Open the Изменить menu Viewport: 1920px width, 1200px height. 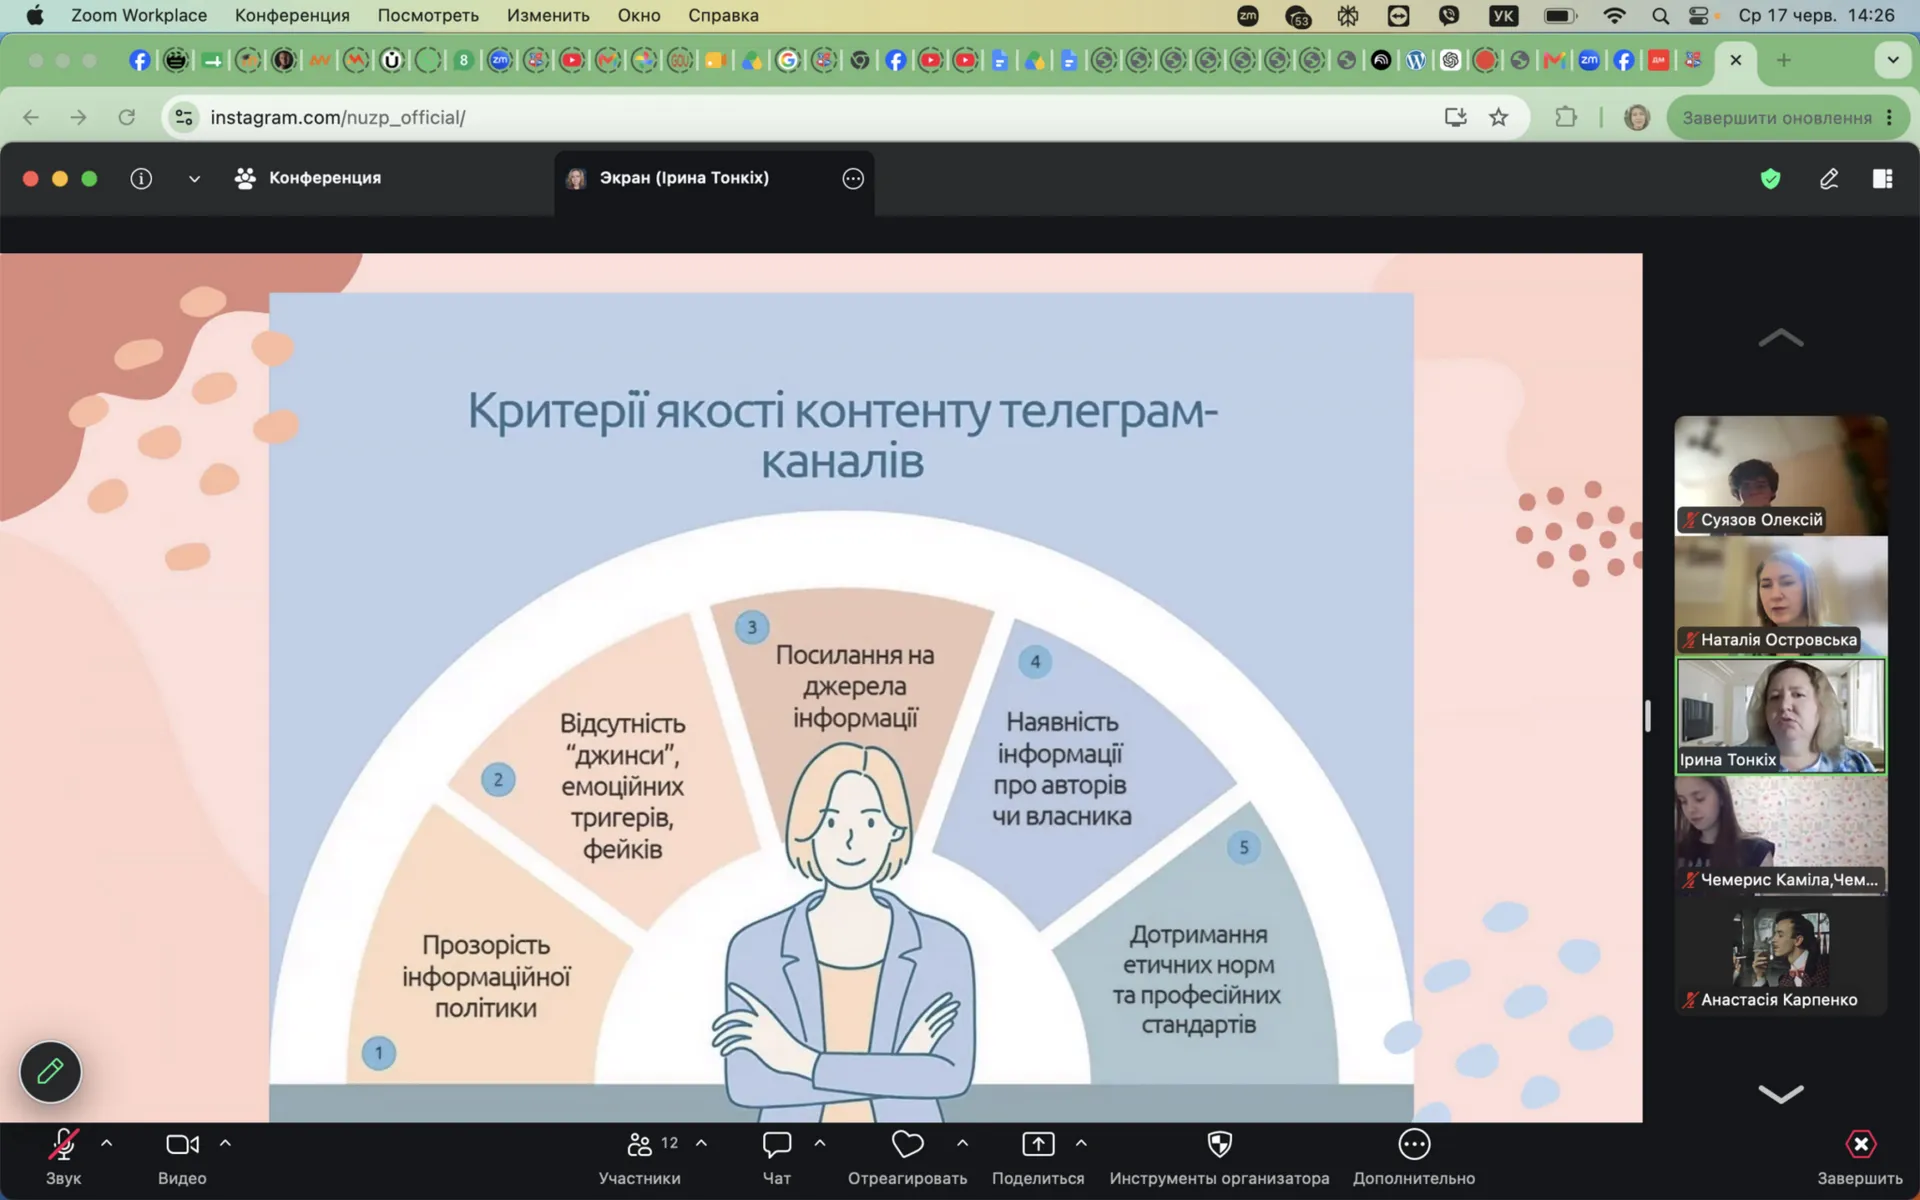548,15
